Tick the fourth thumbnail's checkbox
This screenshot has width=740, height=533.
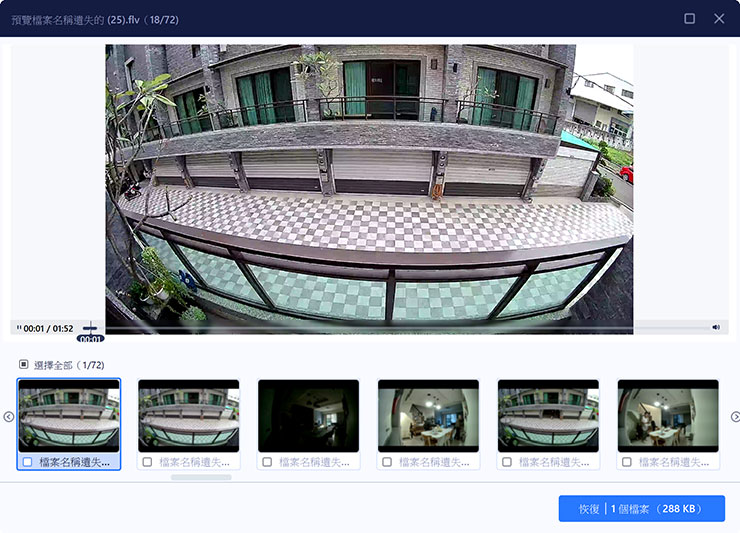[x=387, y=462]
